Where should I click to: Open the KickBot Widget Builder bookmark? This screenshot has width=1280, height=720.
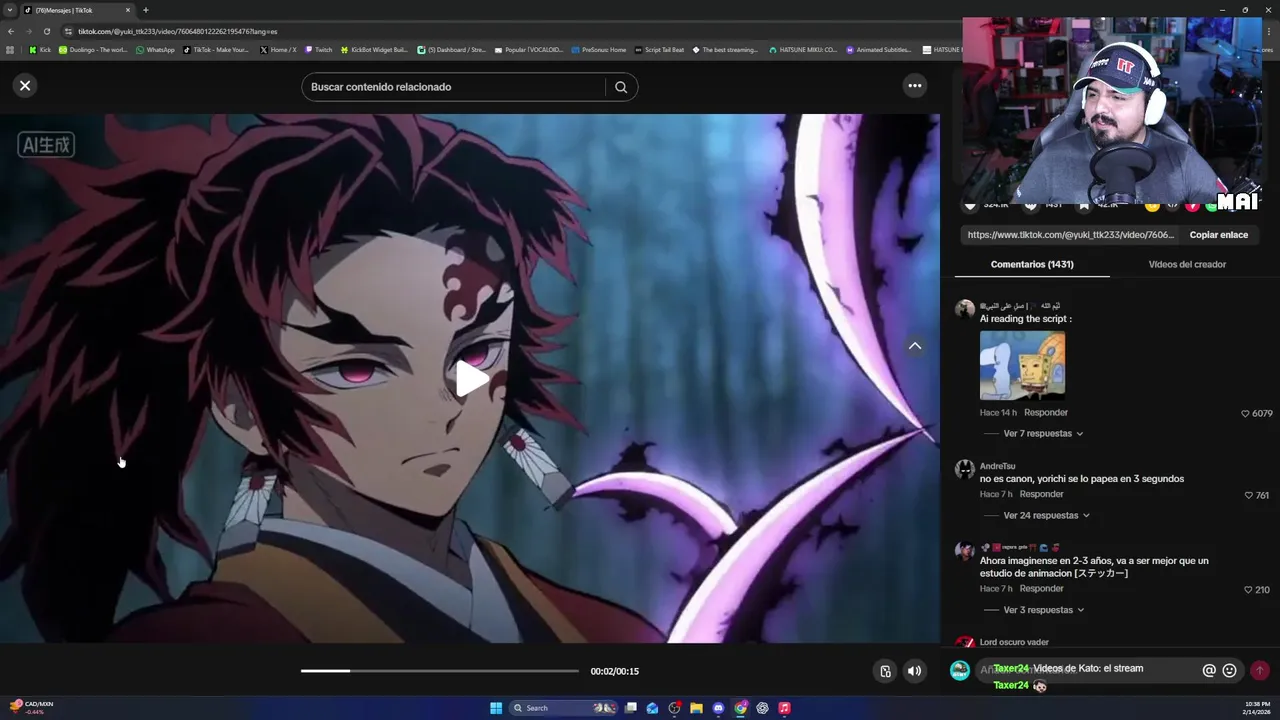tap(374, 49)
